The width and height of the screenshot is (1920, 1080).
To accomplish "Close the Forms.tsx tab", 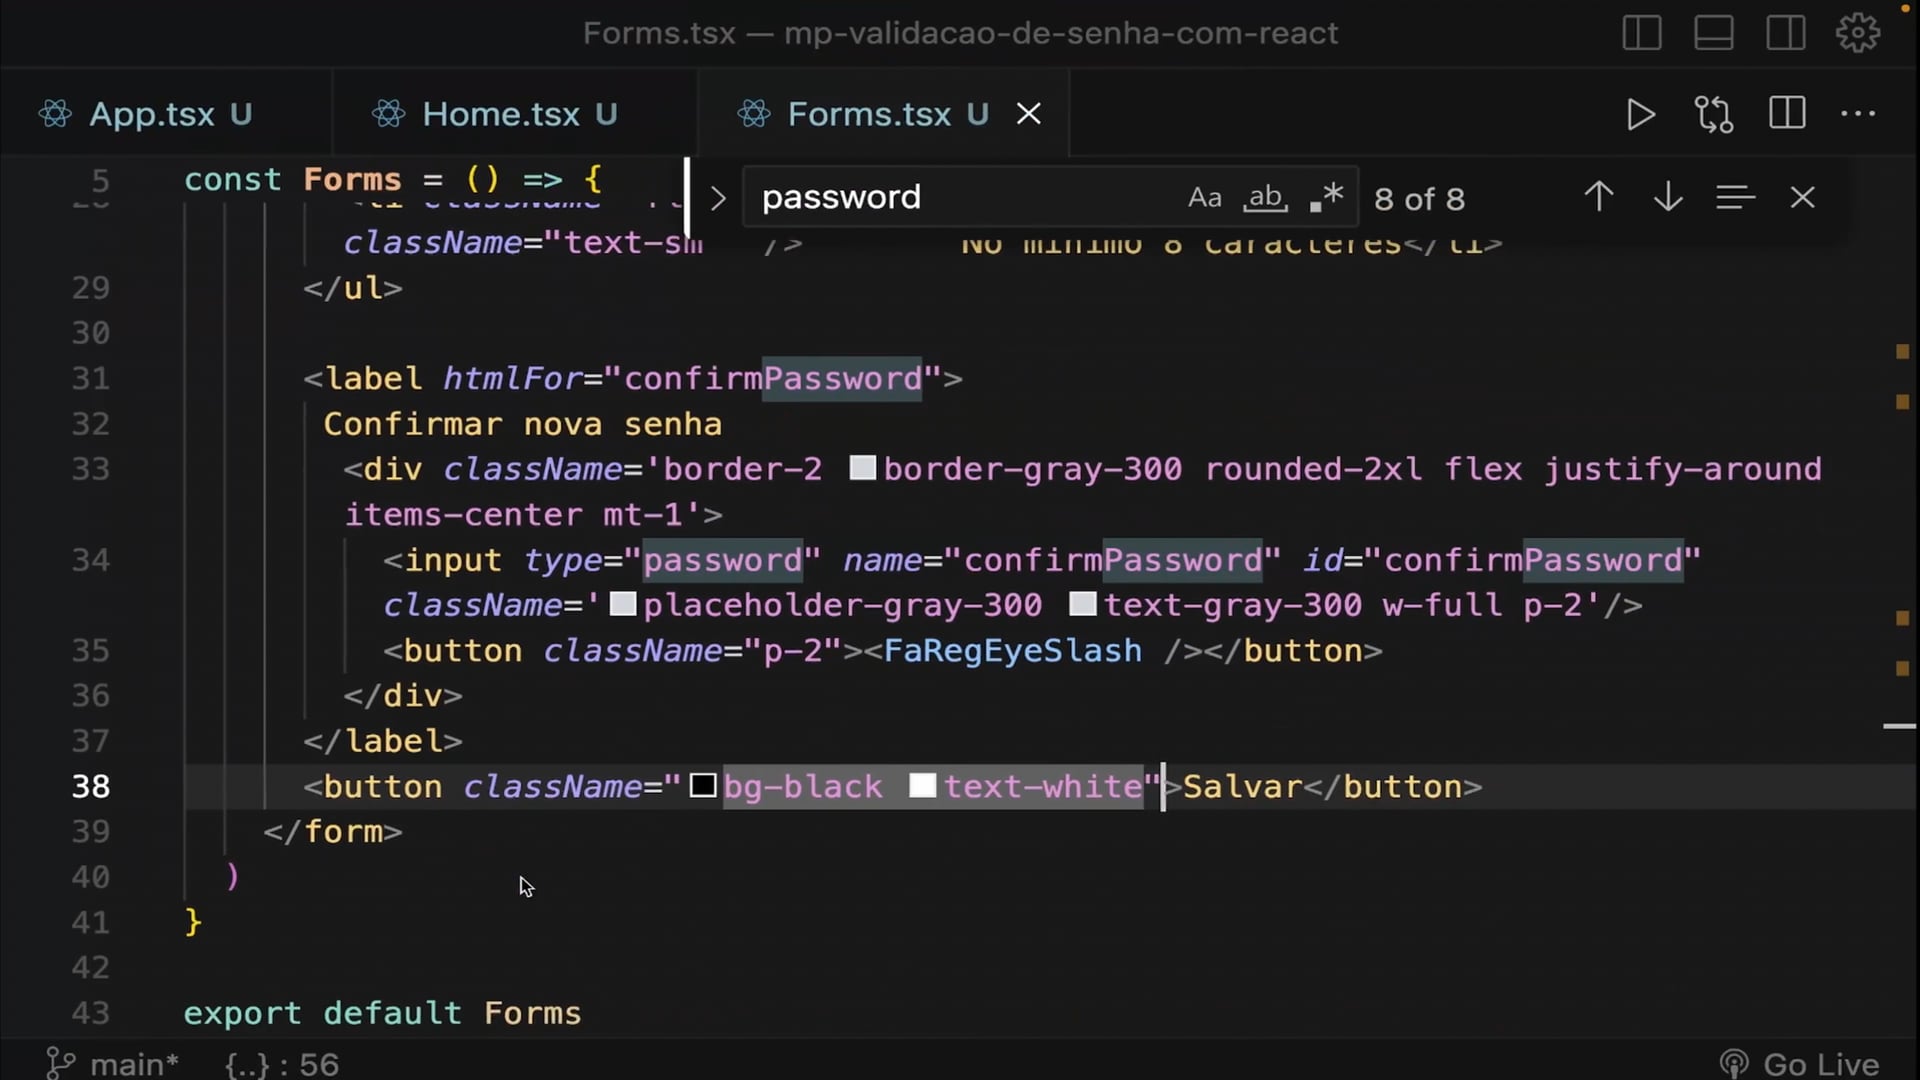I will (x=1029, y=115).
